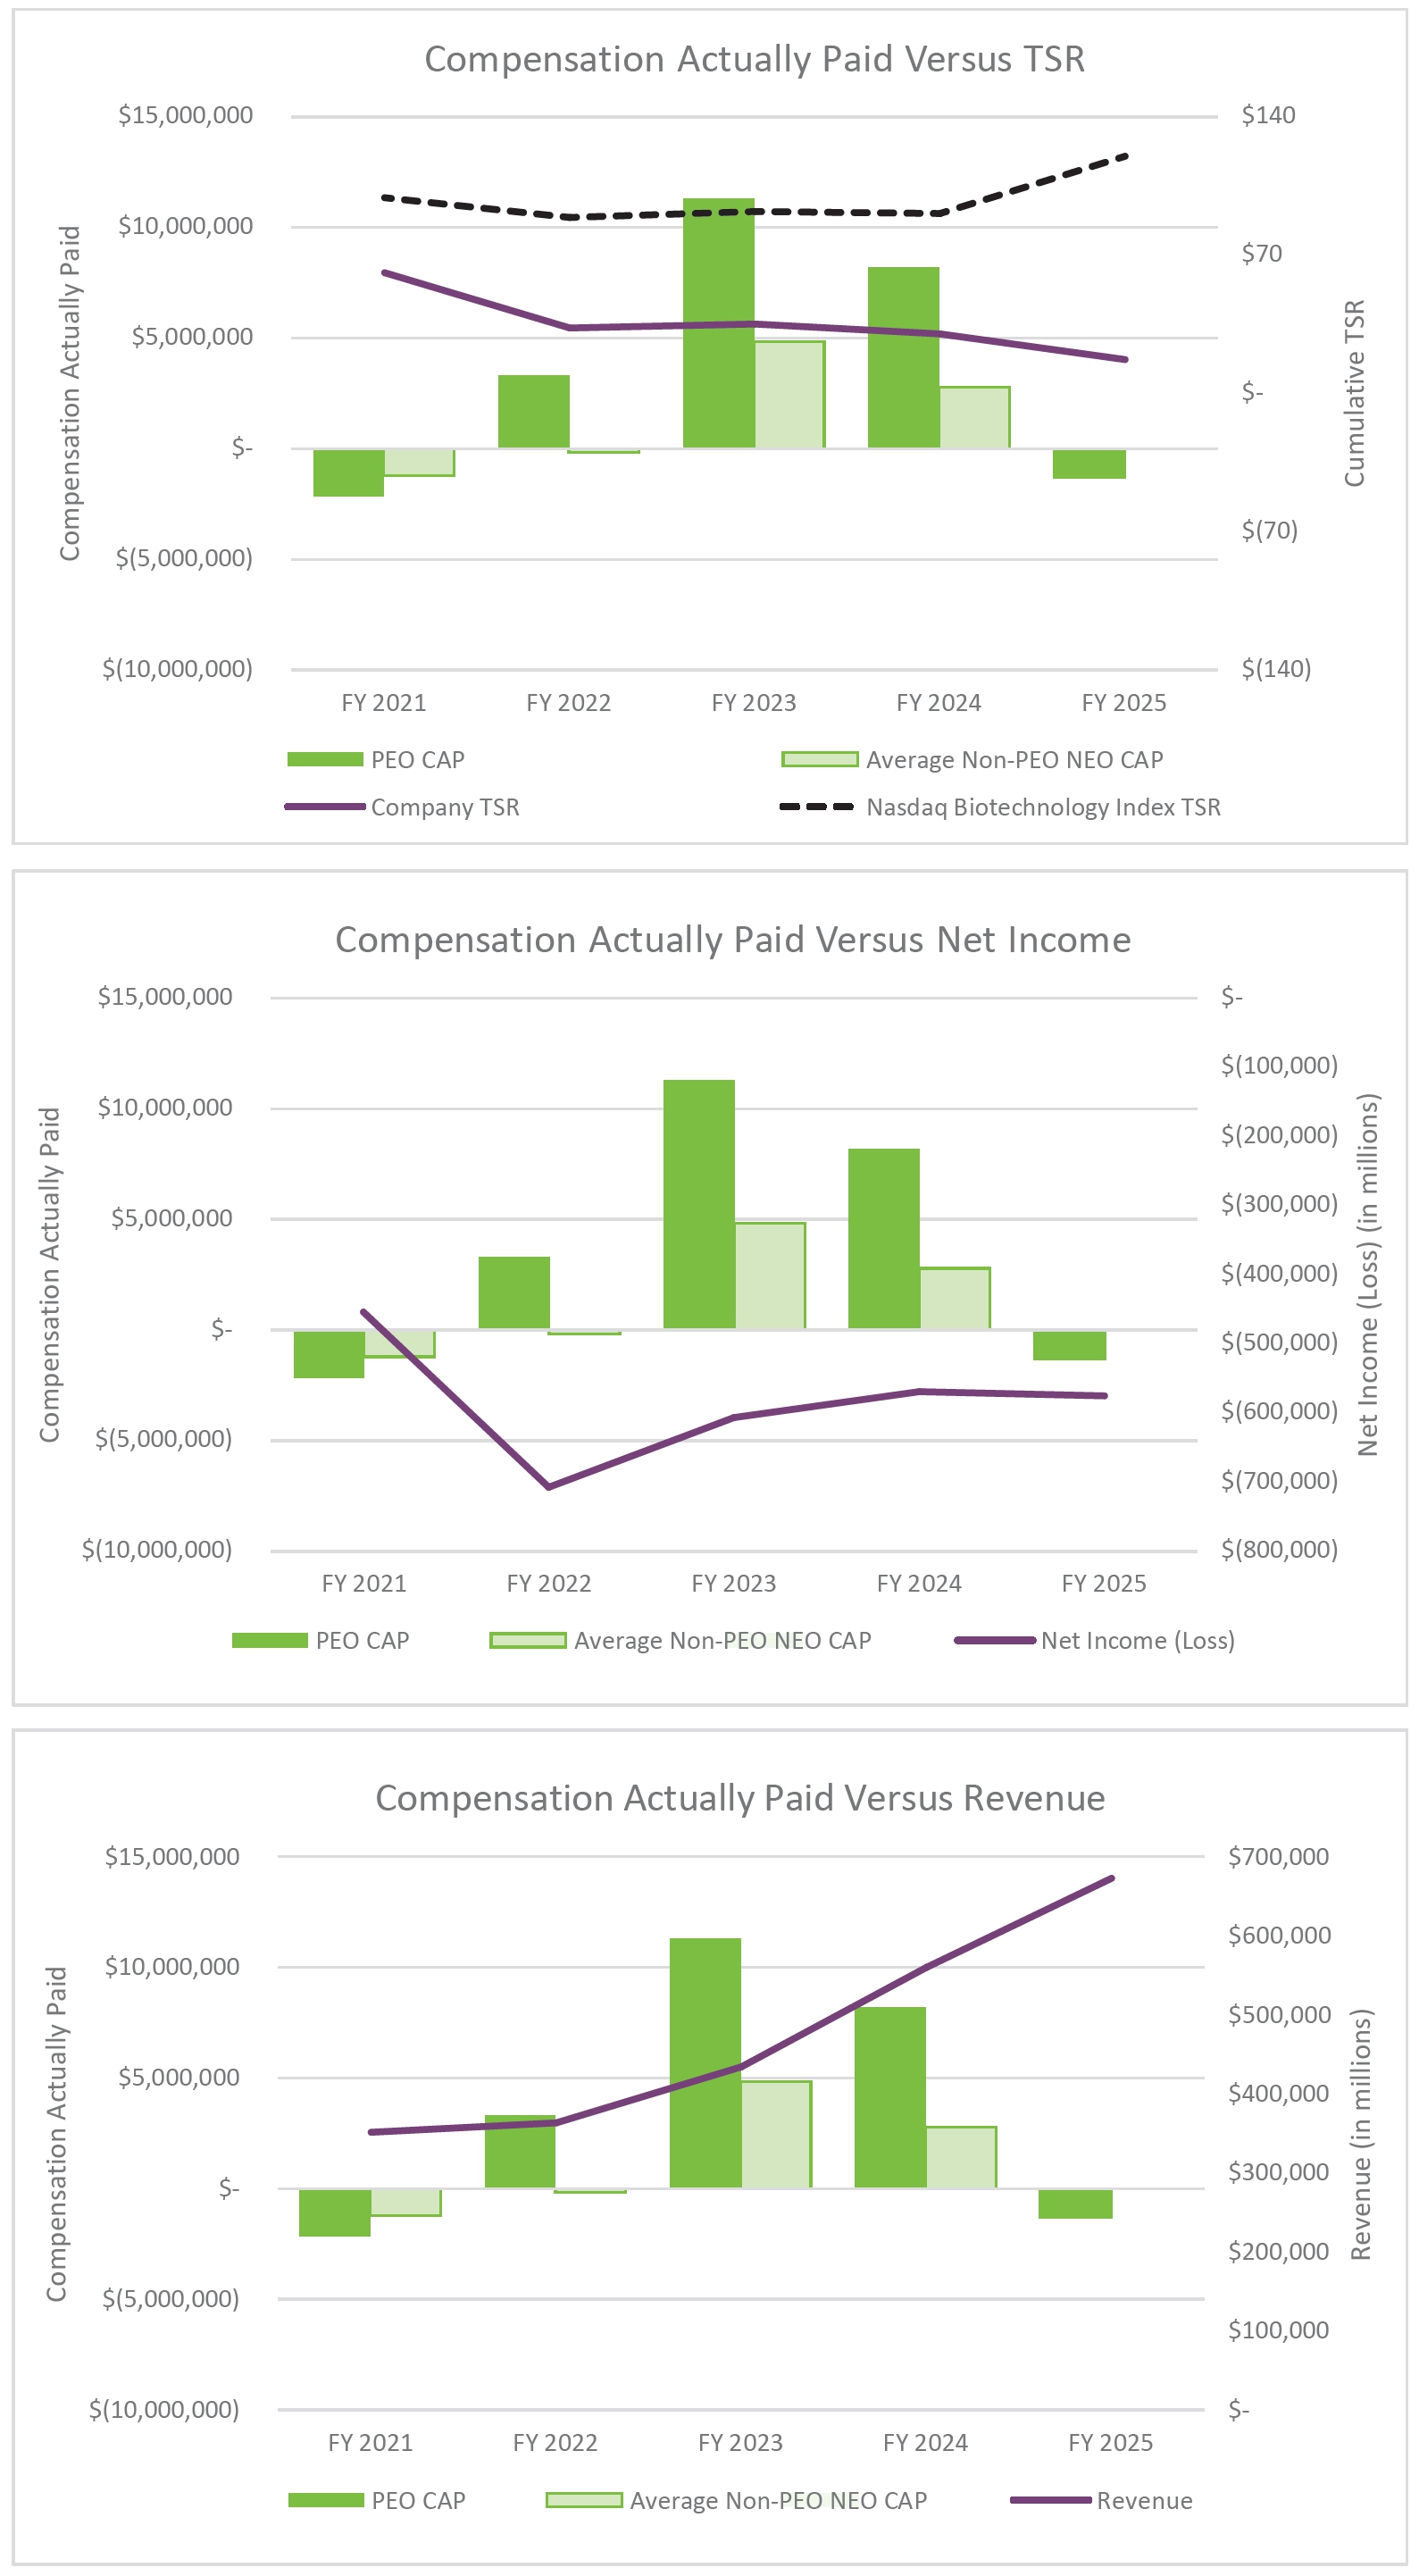The image size is (1419, 2576).
Task: Select Company TSR purple legend line
Action: click(x=325, y=807)
